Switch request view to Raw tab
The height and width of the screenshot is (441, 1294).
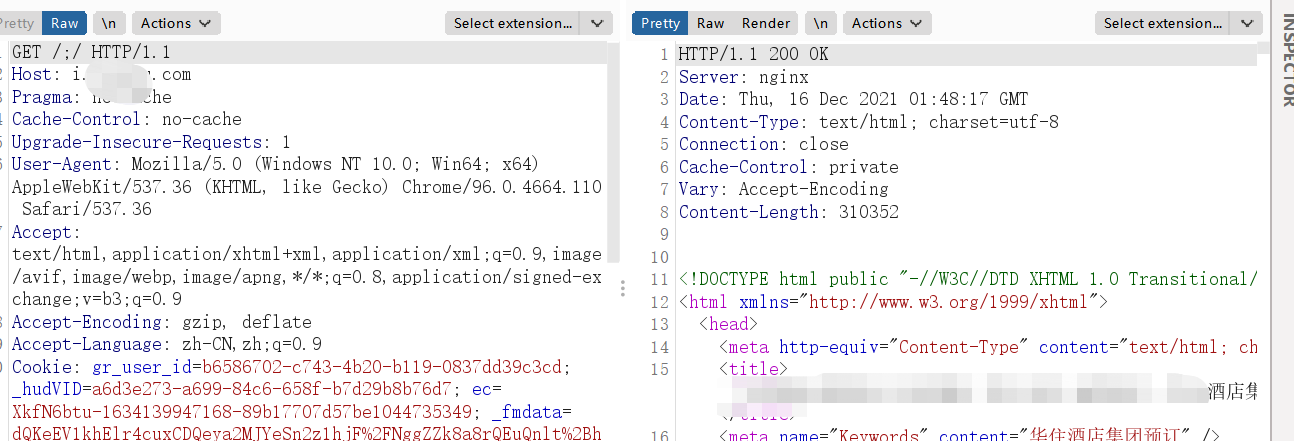point(65,23)
